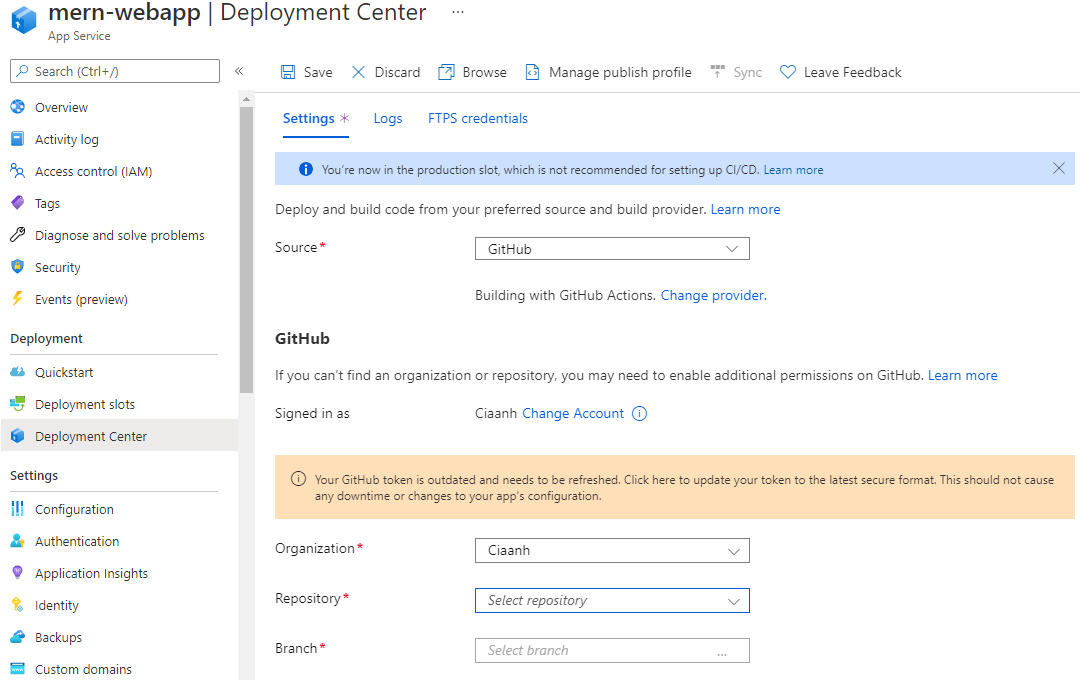Open the Overview blade

pos(61,107)
